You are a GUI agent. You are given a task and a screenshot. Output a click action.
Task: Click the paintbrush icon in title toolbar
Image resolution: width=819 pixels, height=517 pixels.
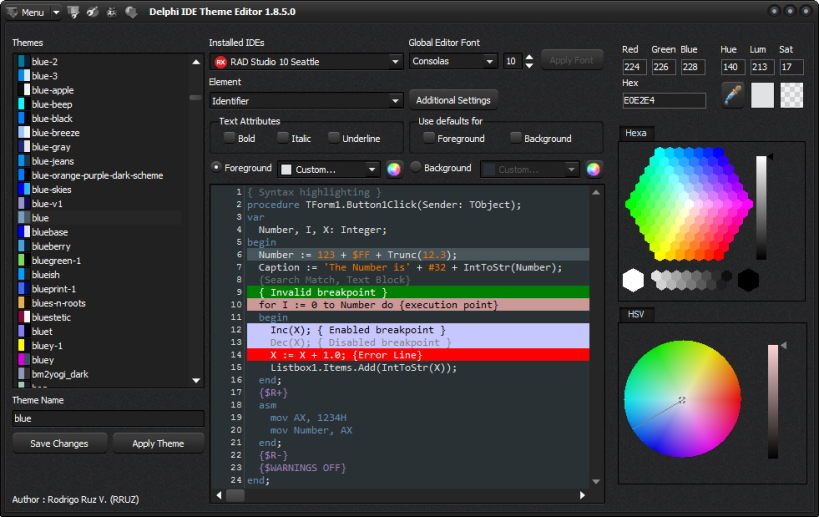[x=92, y=12]
